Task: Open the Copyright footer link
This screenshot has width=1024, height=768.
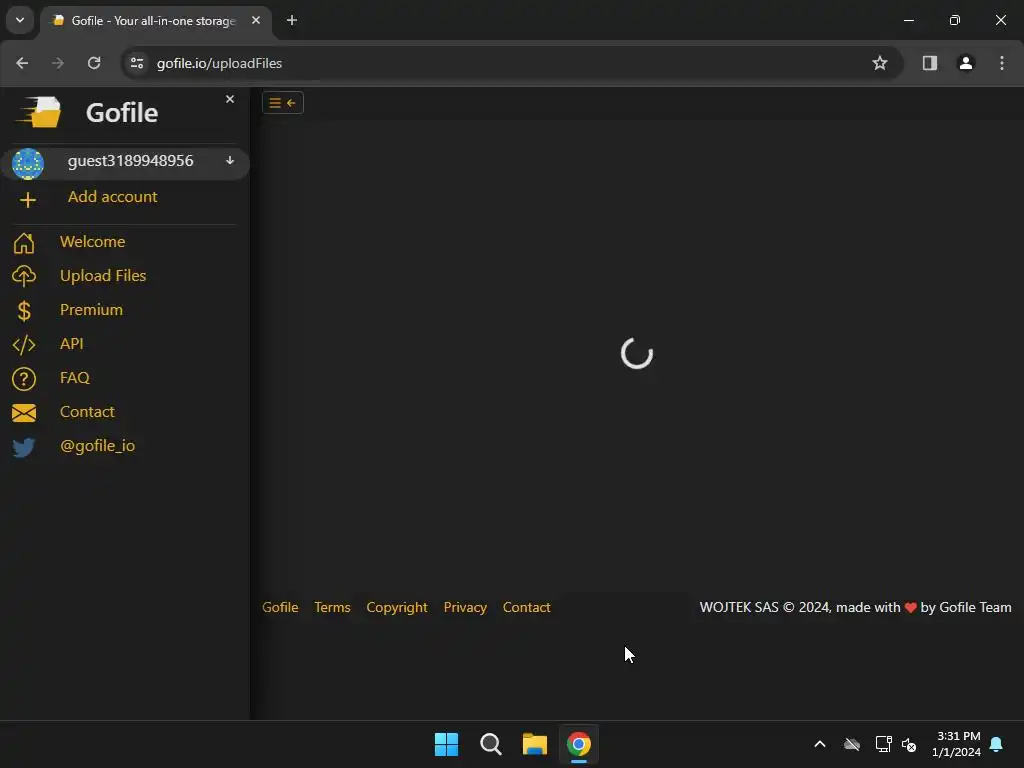Action: (x=397, y=607)
